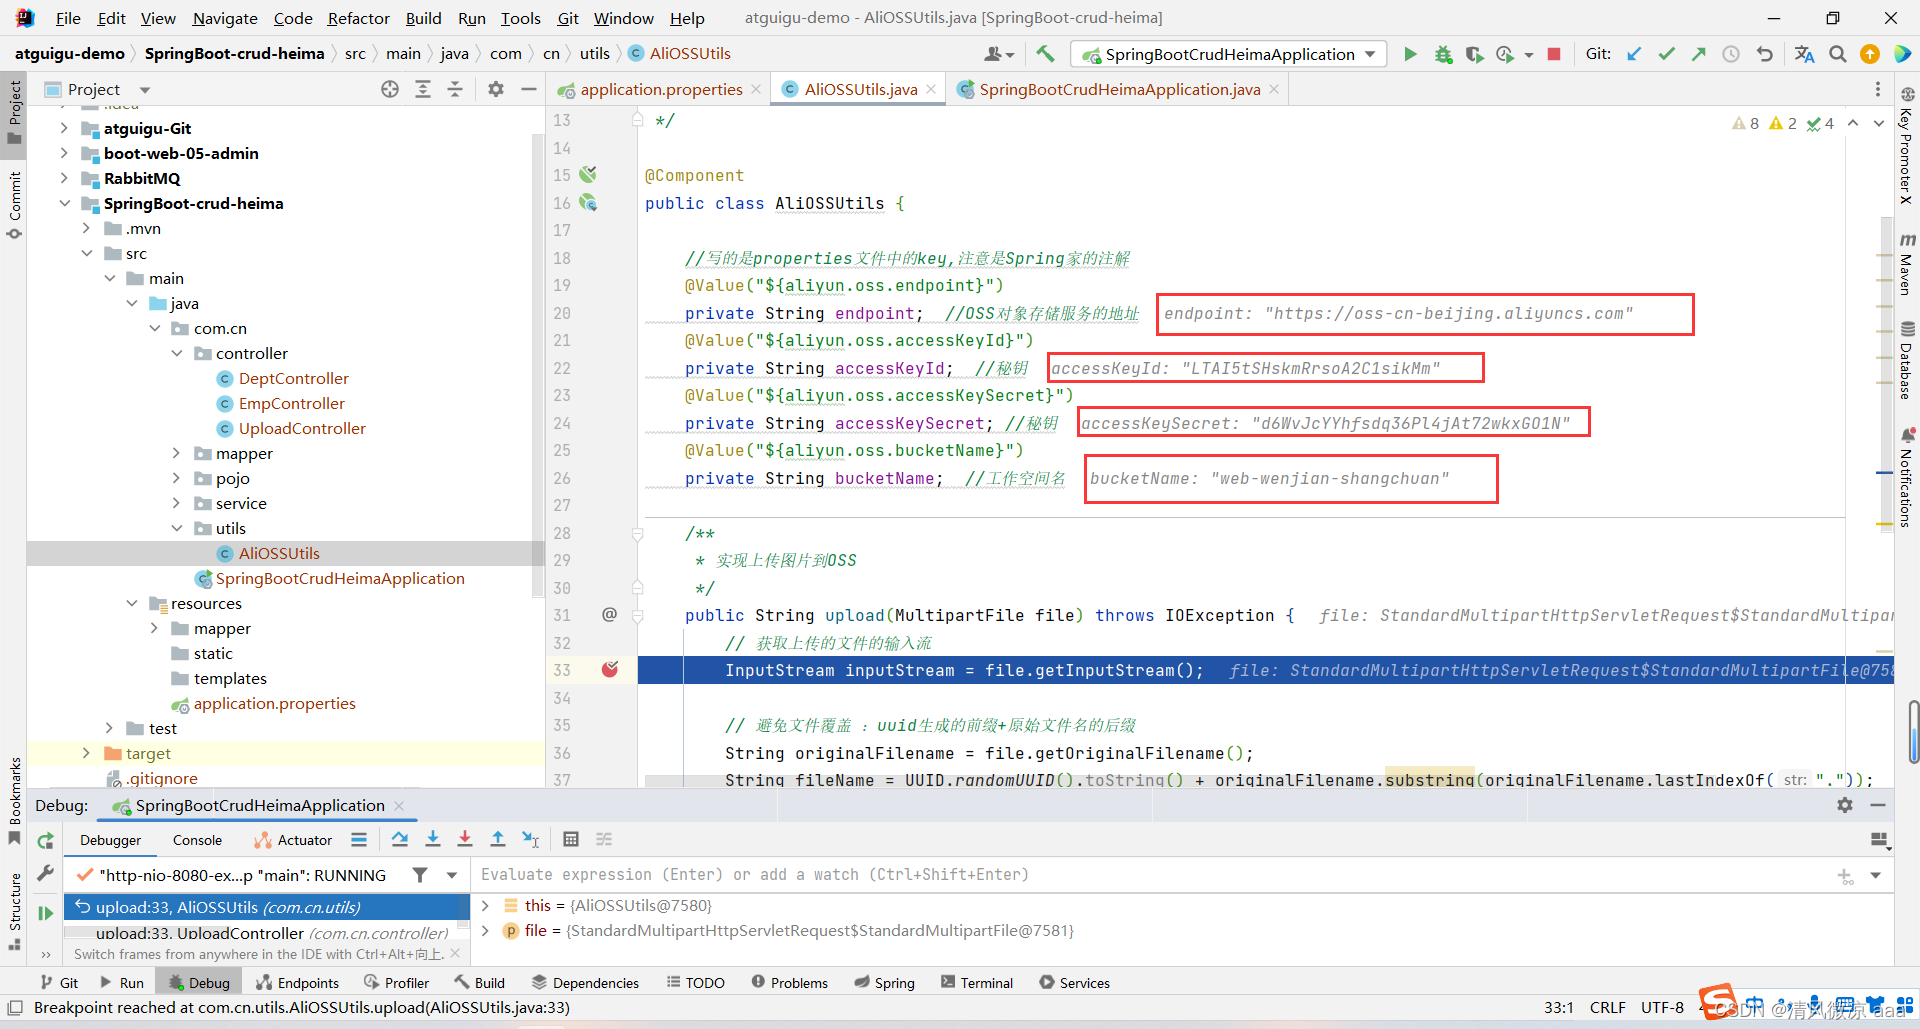Open the Project view dropdown arrow

[x=145, y=90]
